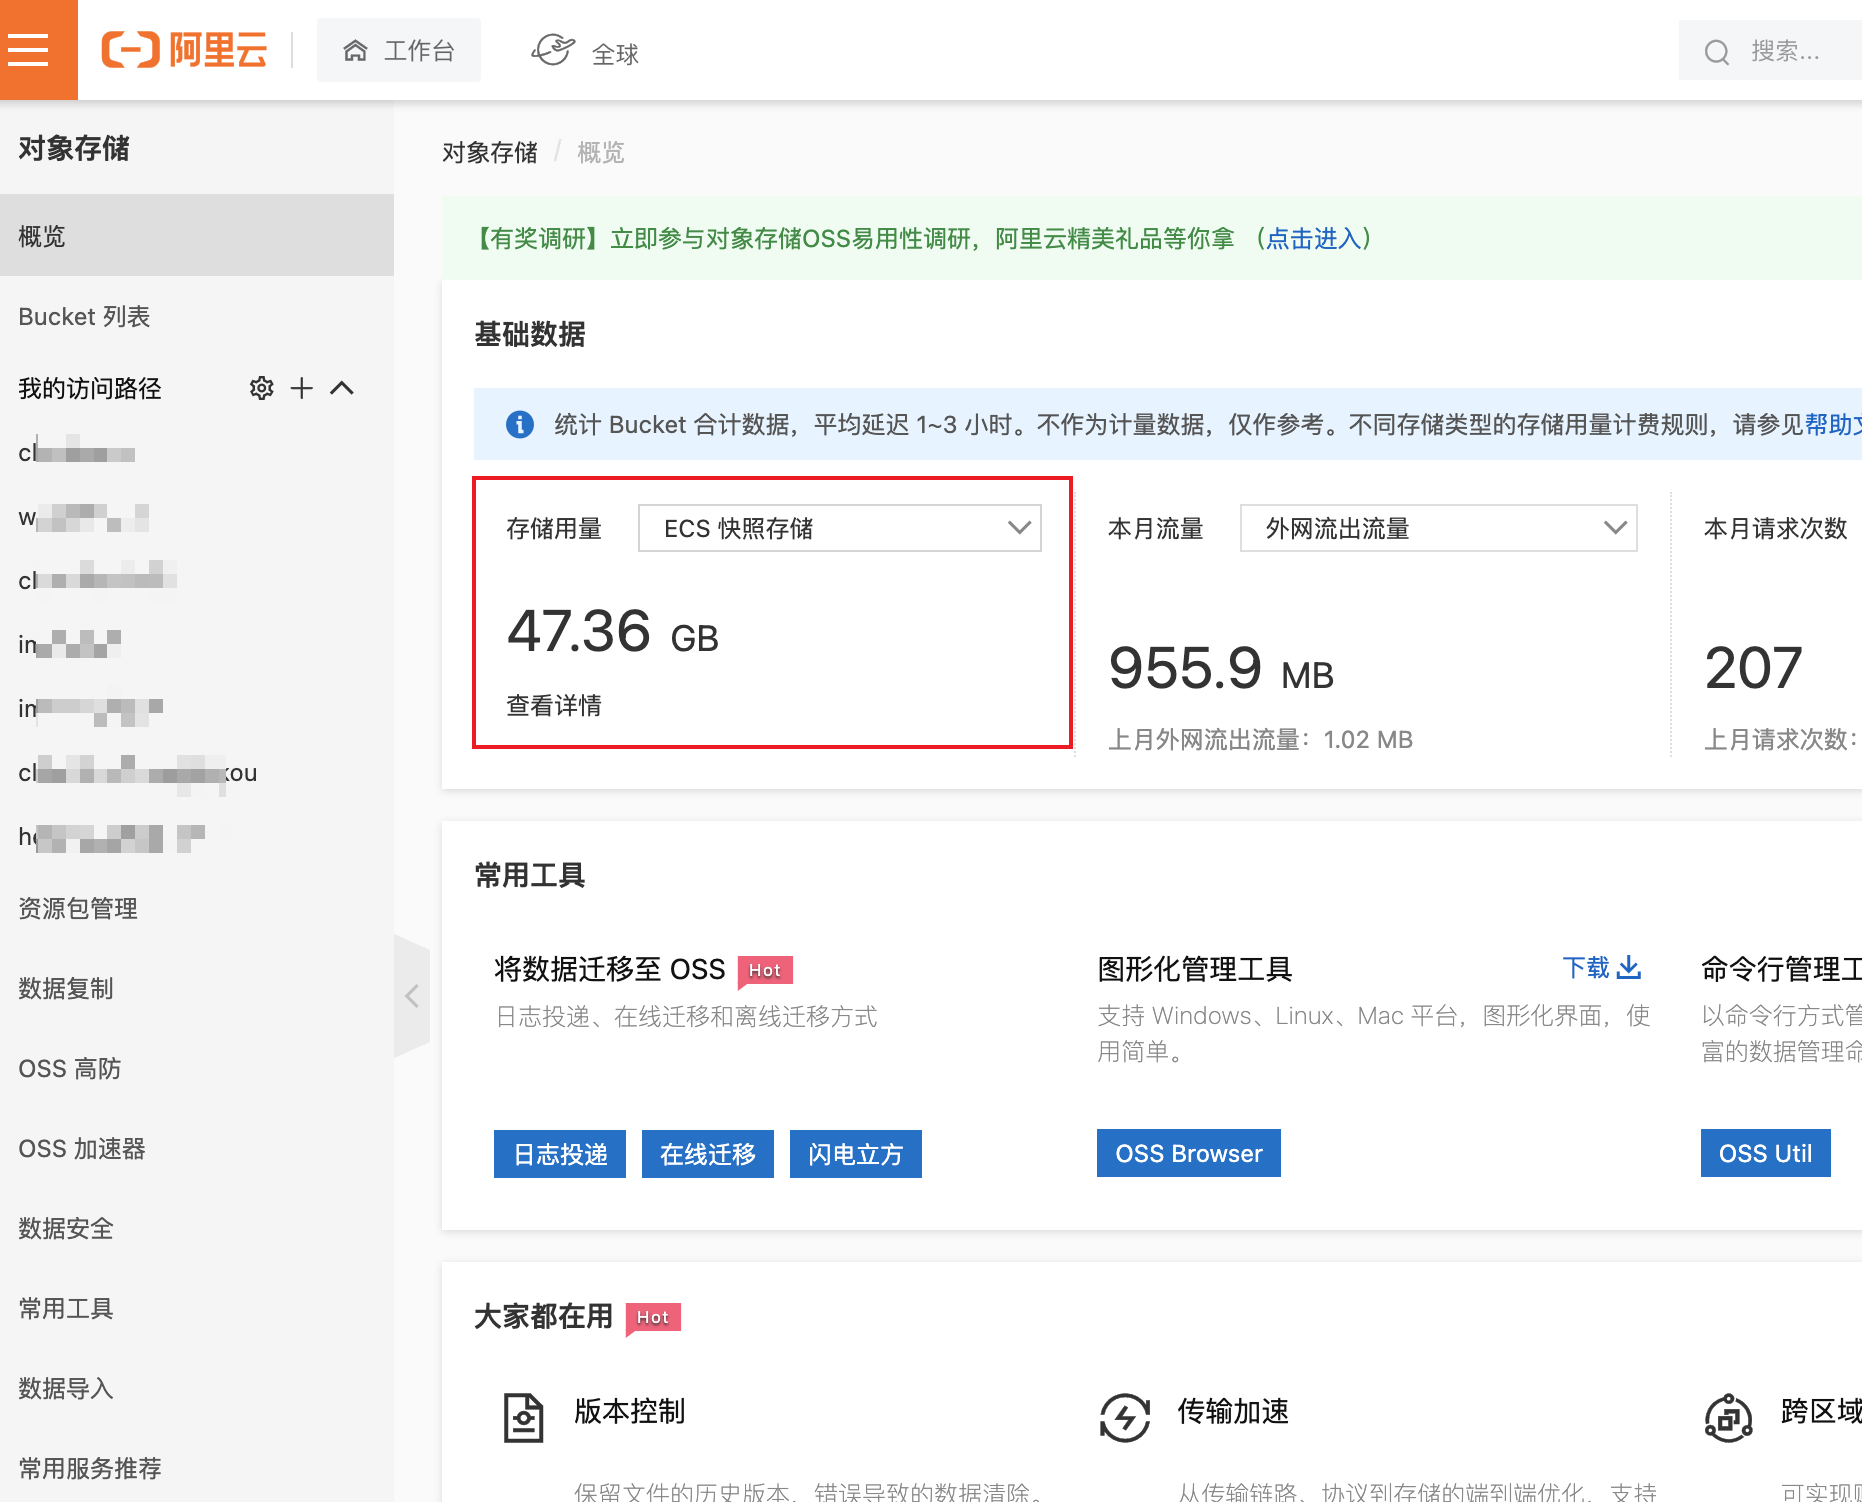Open the 帮助 documentation link
Screen dimensions: 1862x1502
coord(1832,424)
